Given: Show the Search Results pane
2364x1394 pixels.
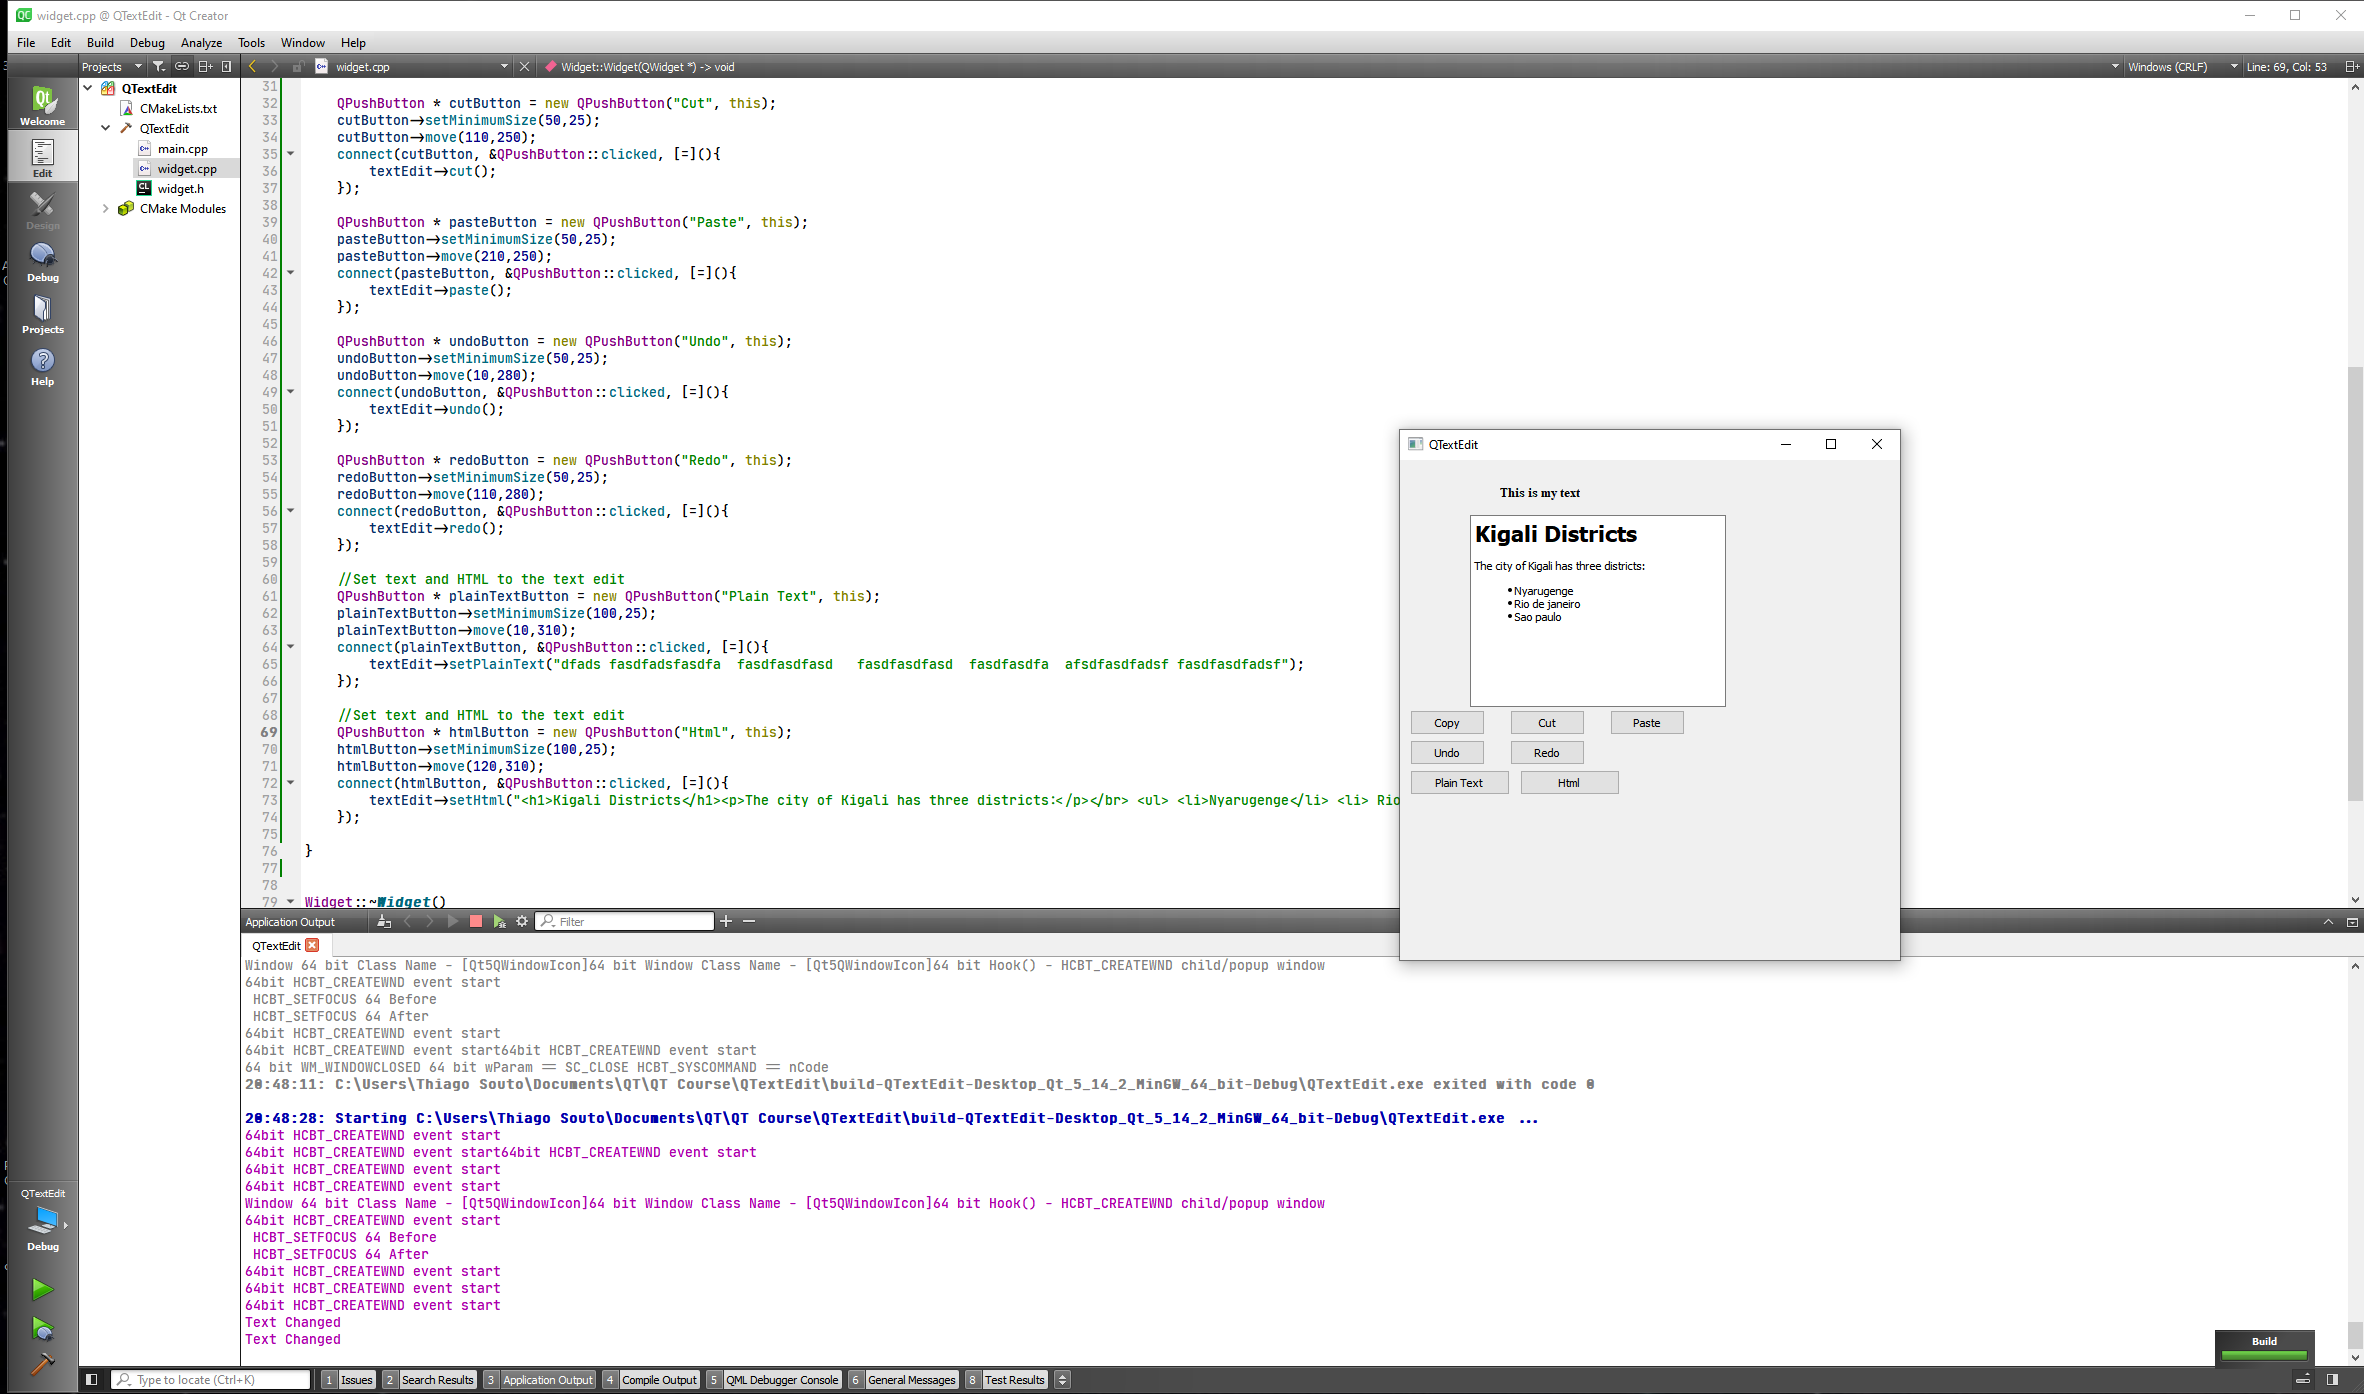Looking at the screenshot, I should 430,1379.
